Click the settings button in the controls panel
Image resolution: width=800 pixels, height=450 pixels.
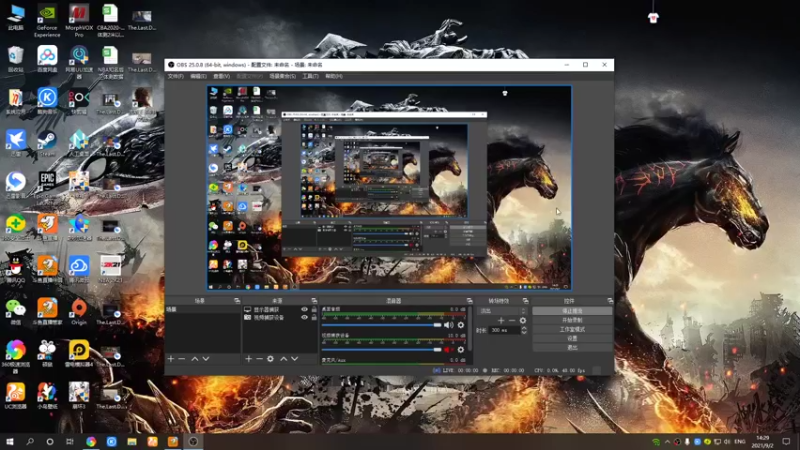click(572, 338)
